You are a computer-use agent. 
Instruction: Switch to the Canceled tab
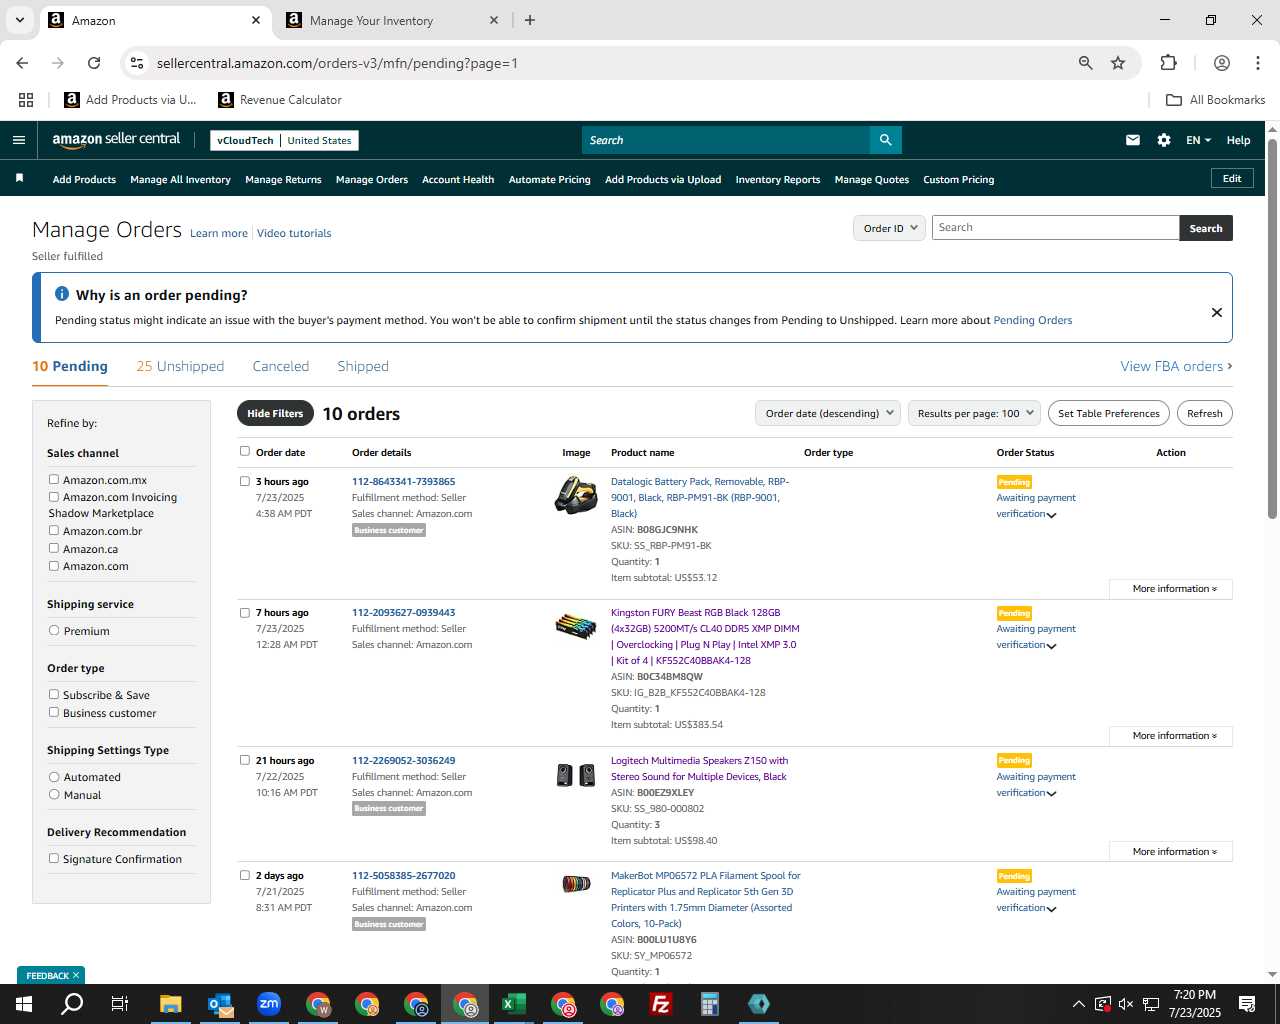(281, 366)
